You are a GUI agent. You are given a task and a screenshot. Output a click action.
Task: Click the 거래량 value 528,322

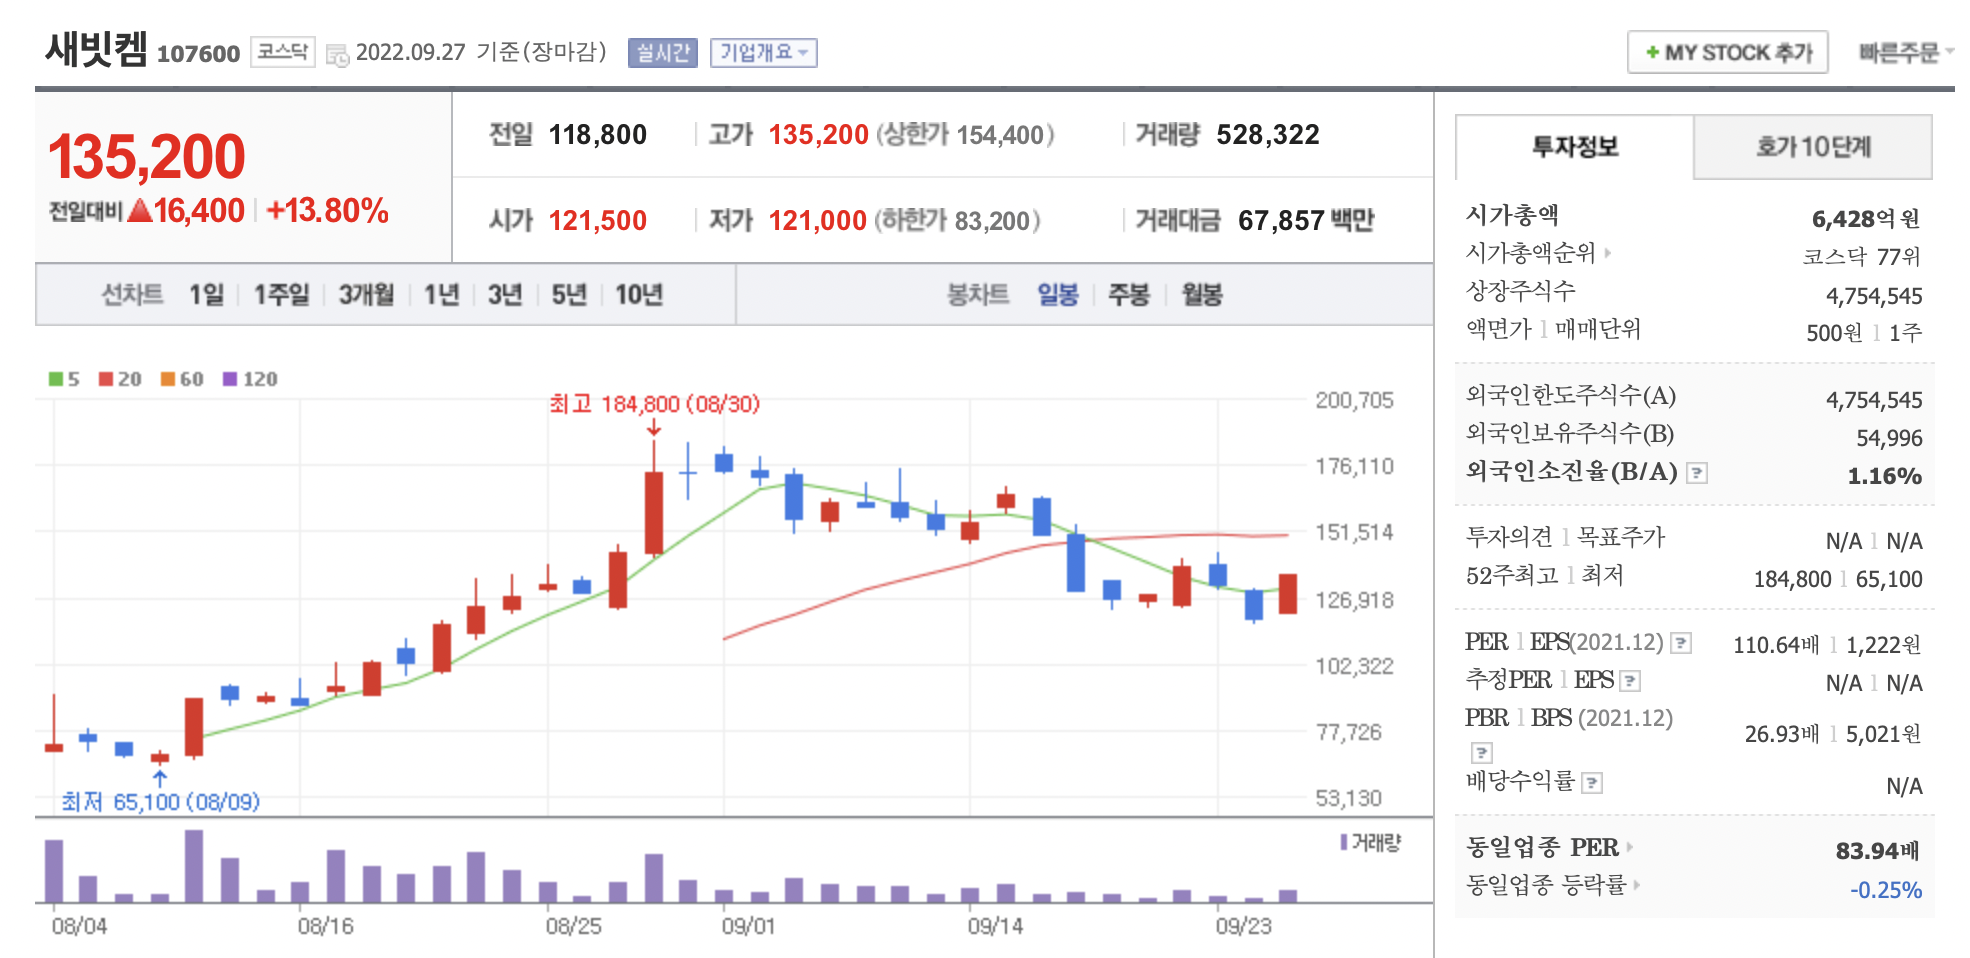(x=1268, y=135)
